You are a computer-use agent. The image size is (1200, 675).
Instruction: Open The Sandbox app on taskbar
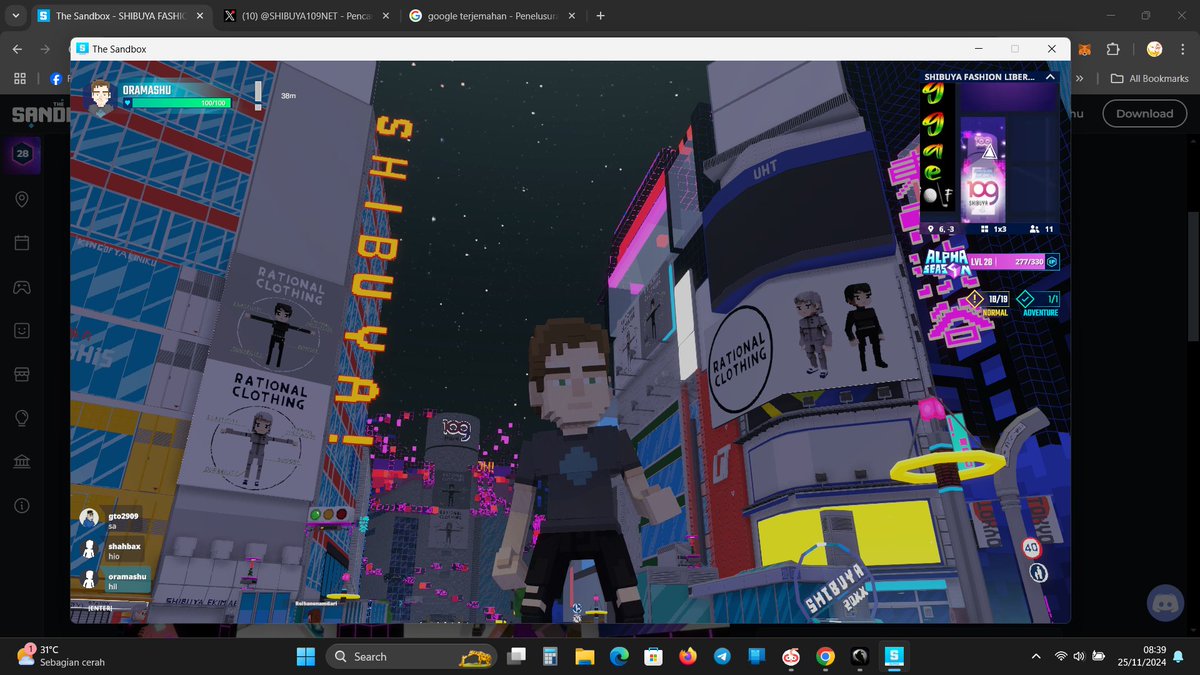(894, 656)
